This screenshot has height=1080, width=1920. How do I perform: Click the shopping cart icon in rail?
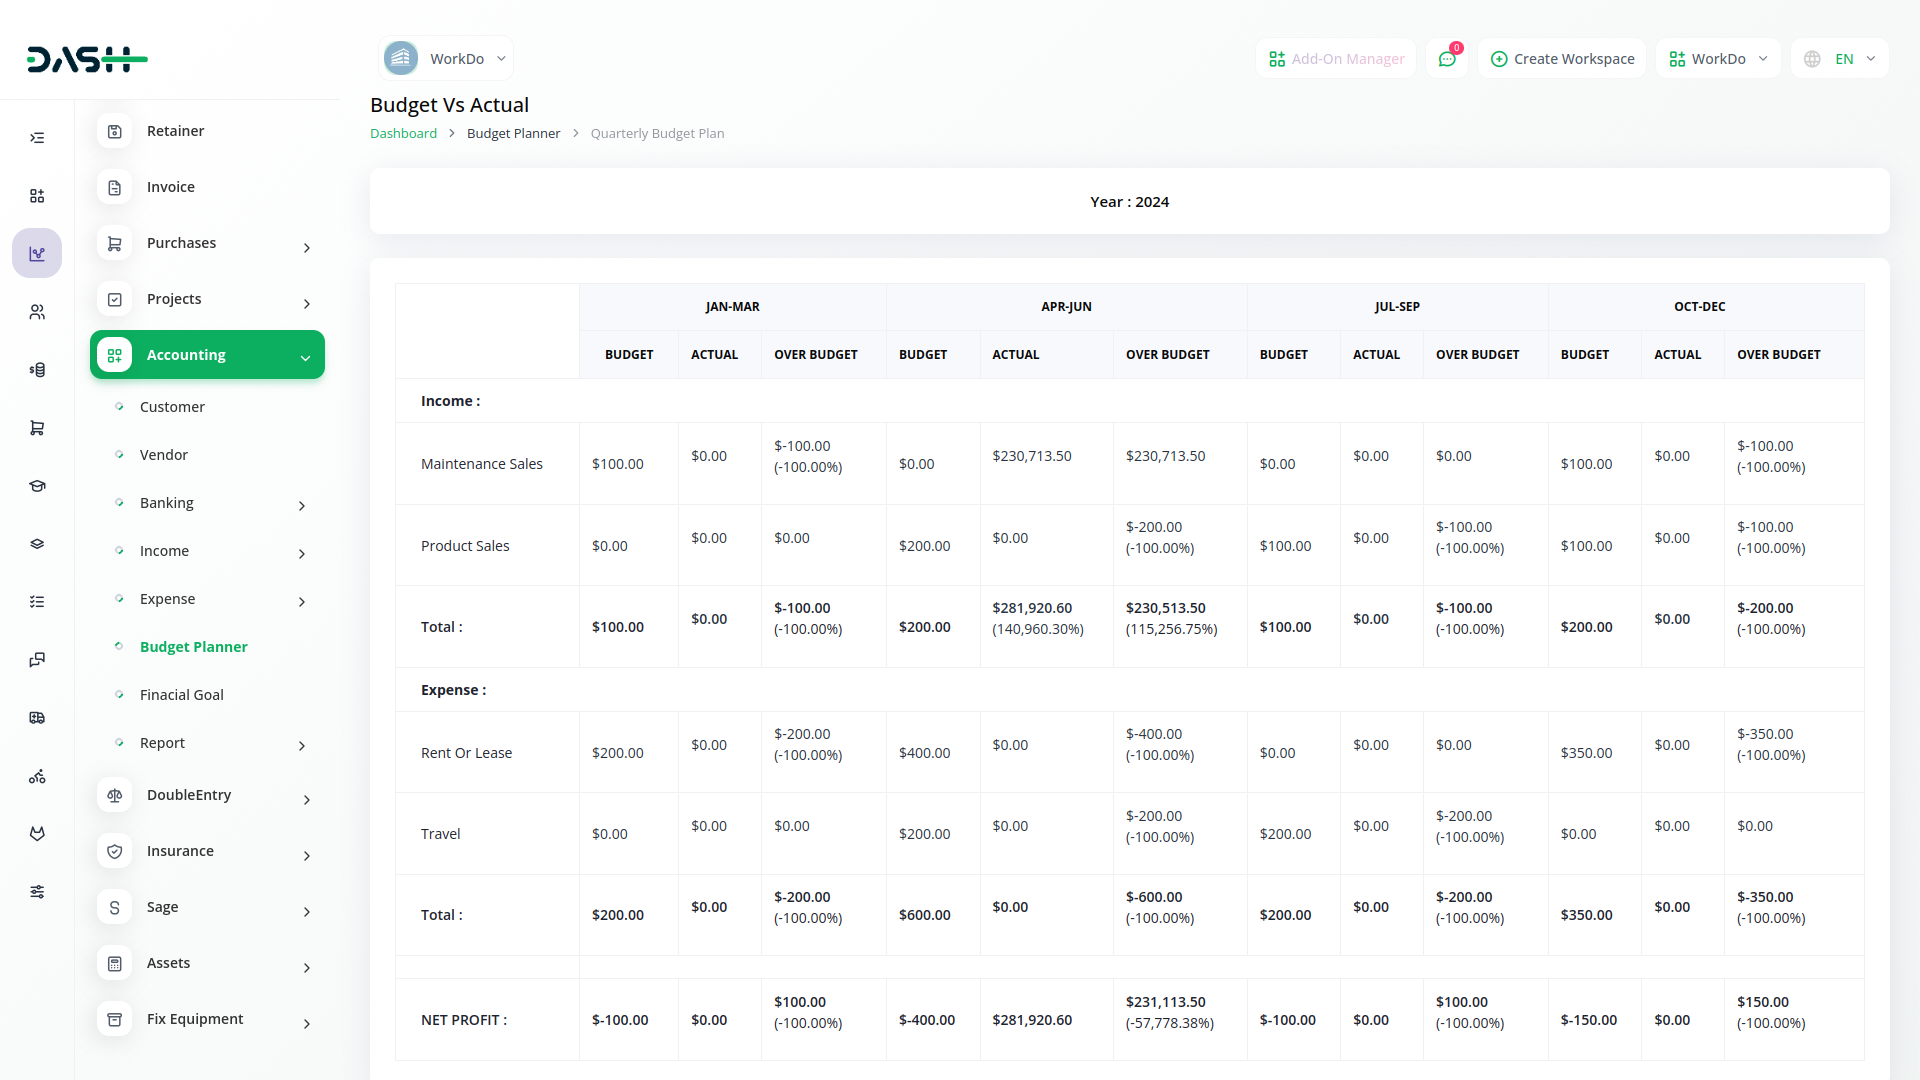[x=37, y=428]
